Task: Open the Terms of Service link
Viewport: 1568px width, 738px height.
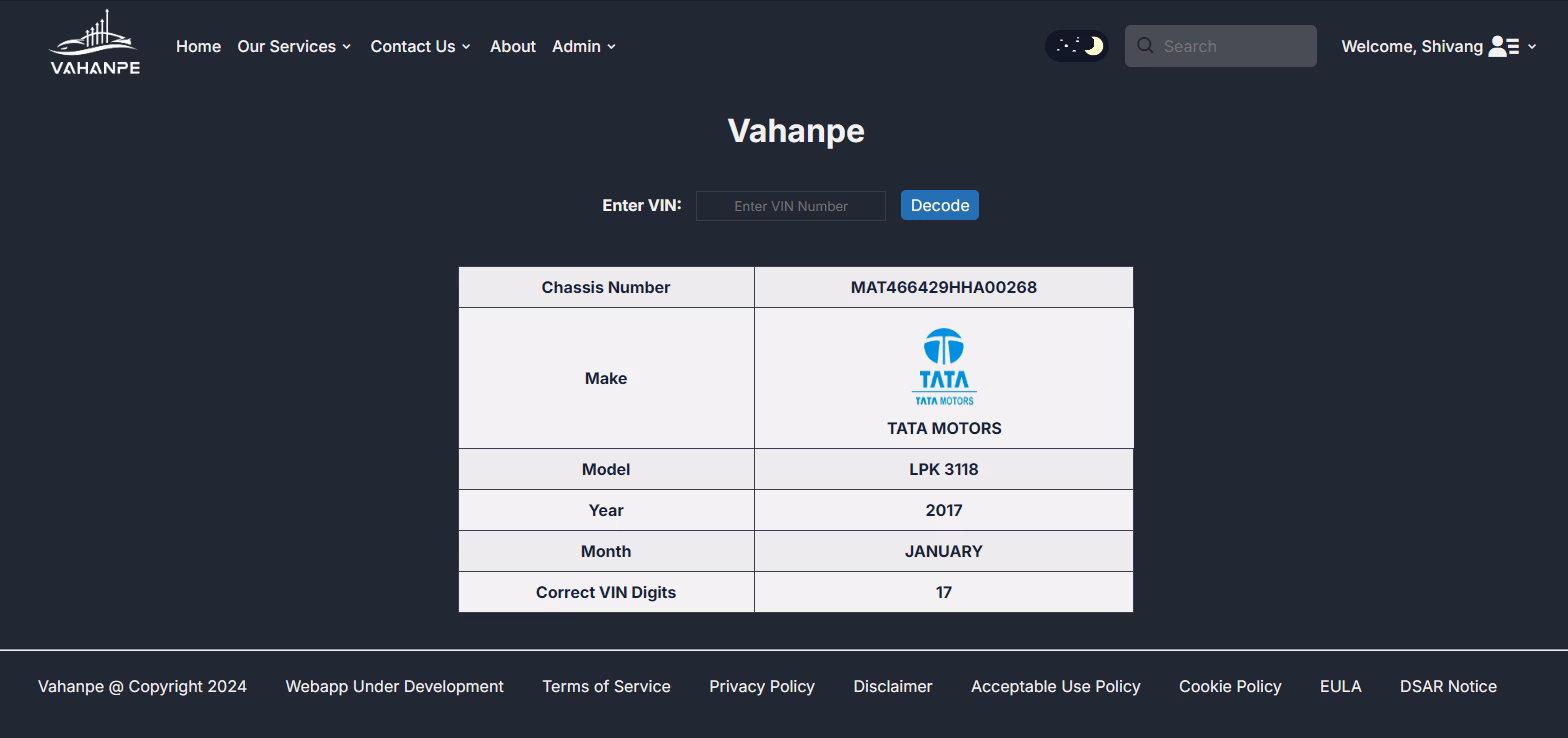Action: (x=606, y=686)
